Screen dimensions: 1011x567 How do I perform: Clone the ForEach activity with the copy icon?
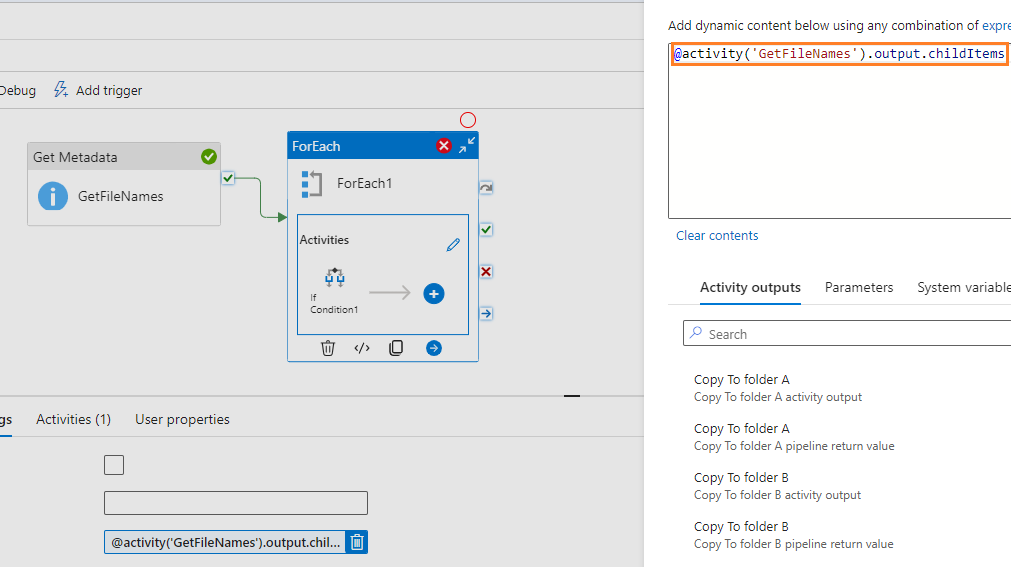tap(396, 348)
